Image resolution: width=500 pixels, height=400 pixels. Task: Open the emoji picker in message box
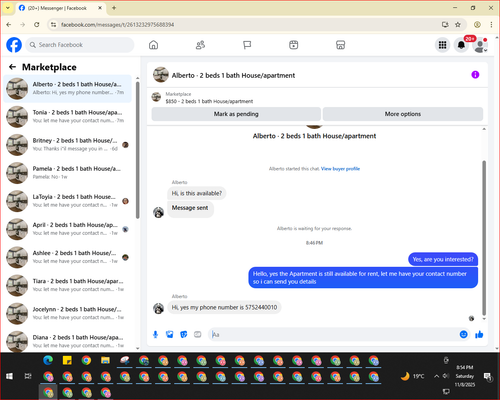click(463, 334)
